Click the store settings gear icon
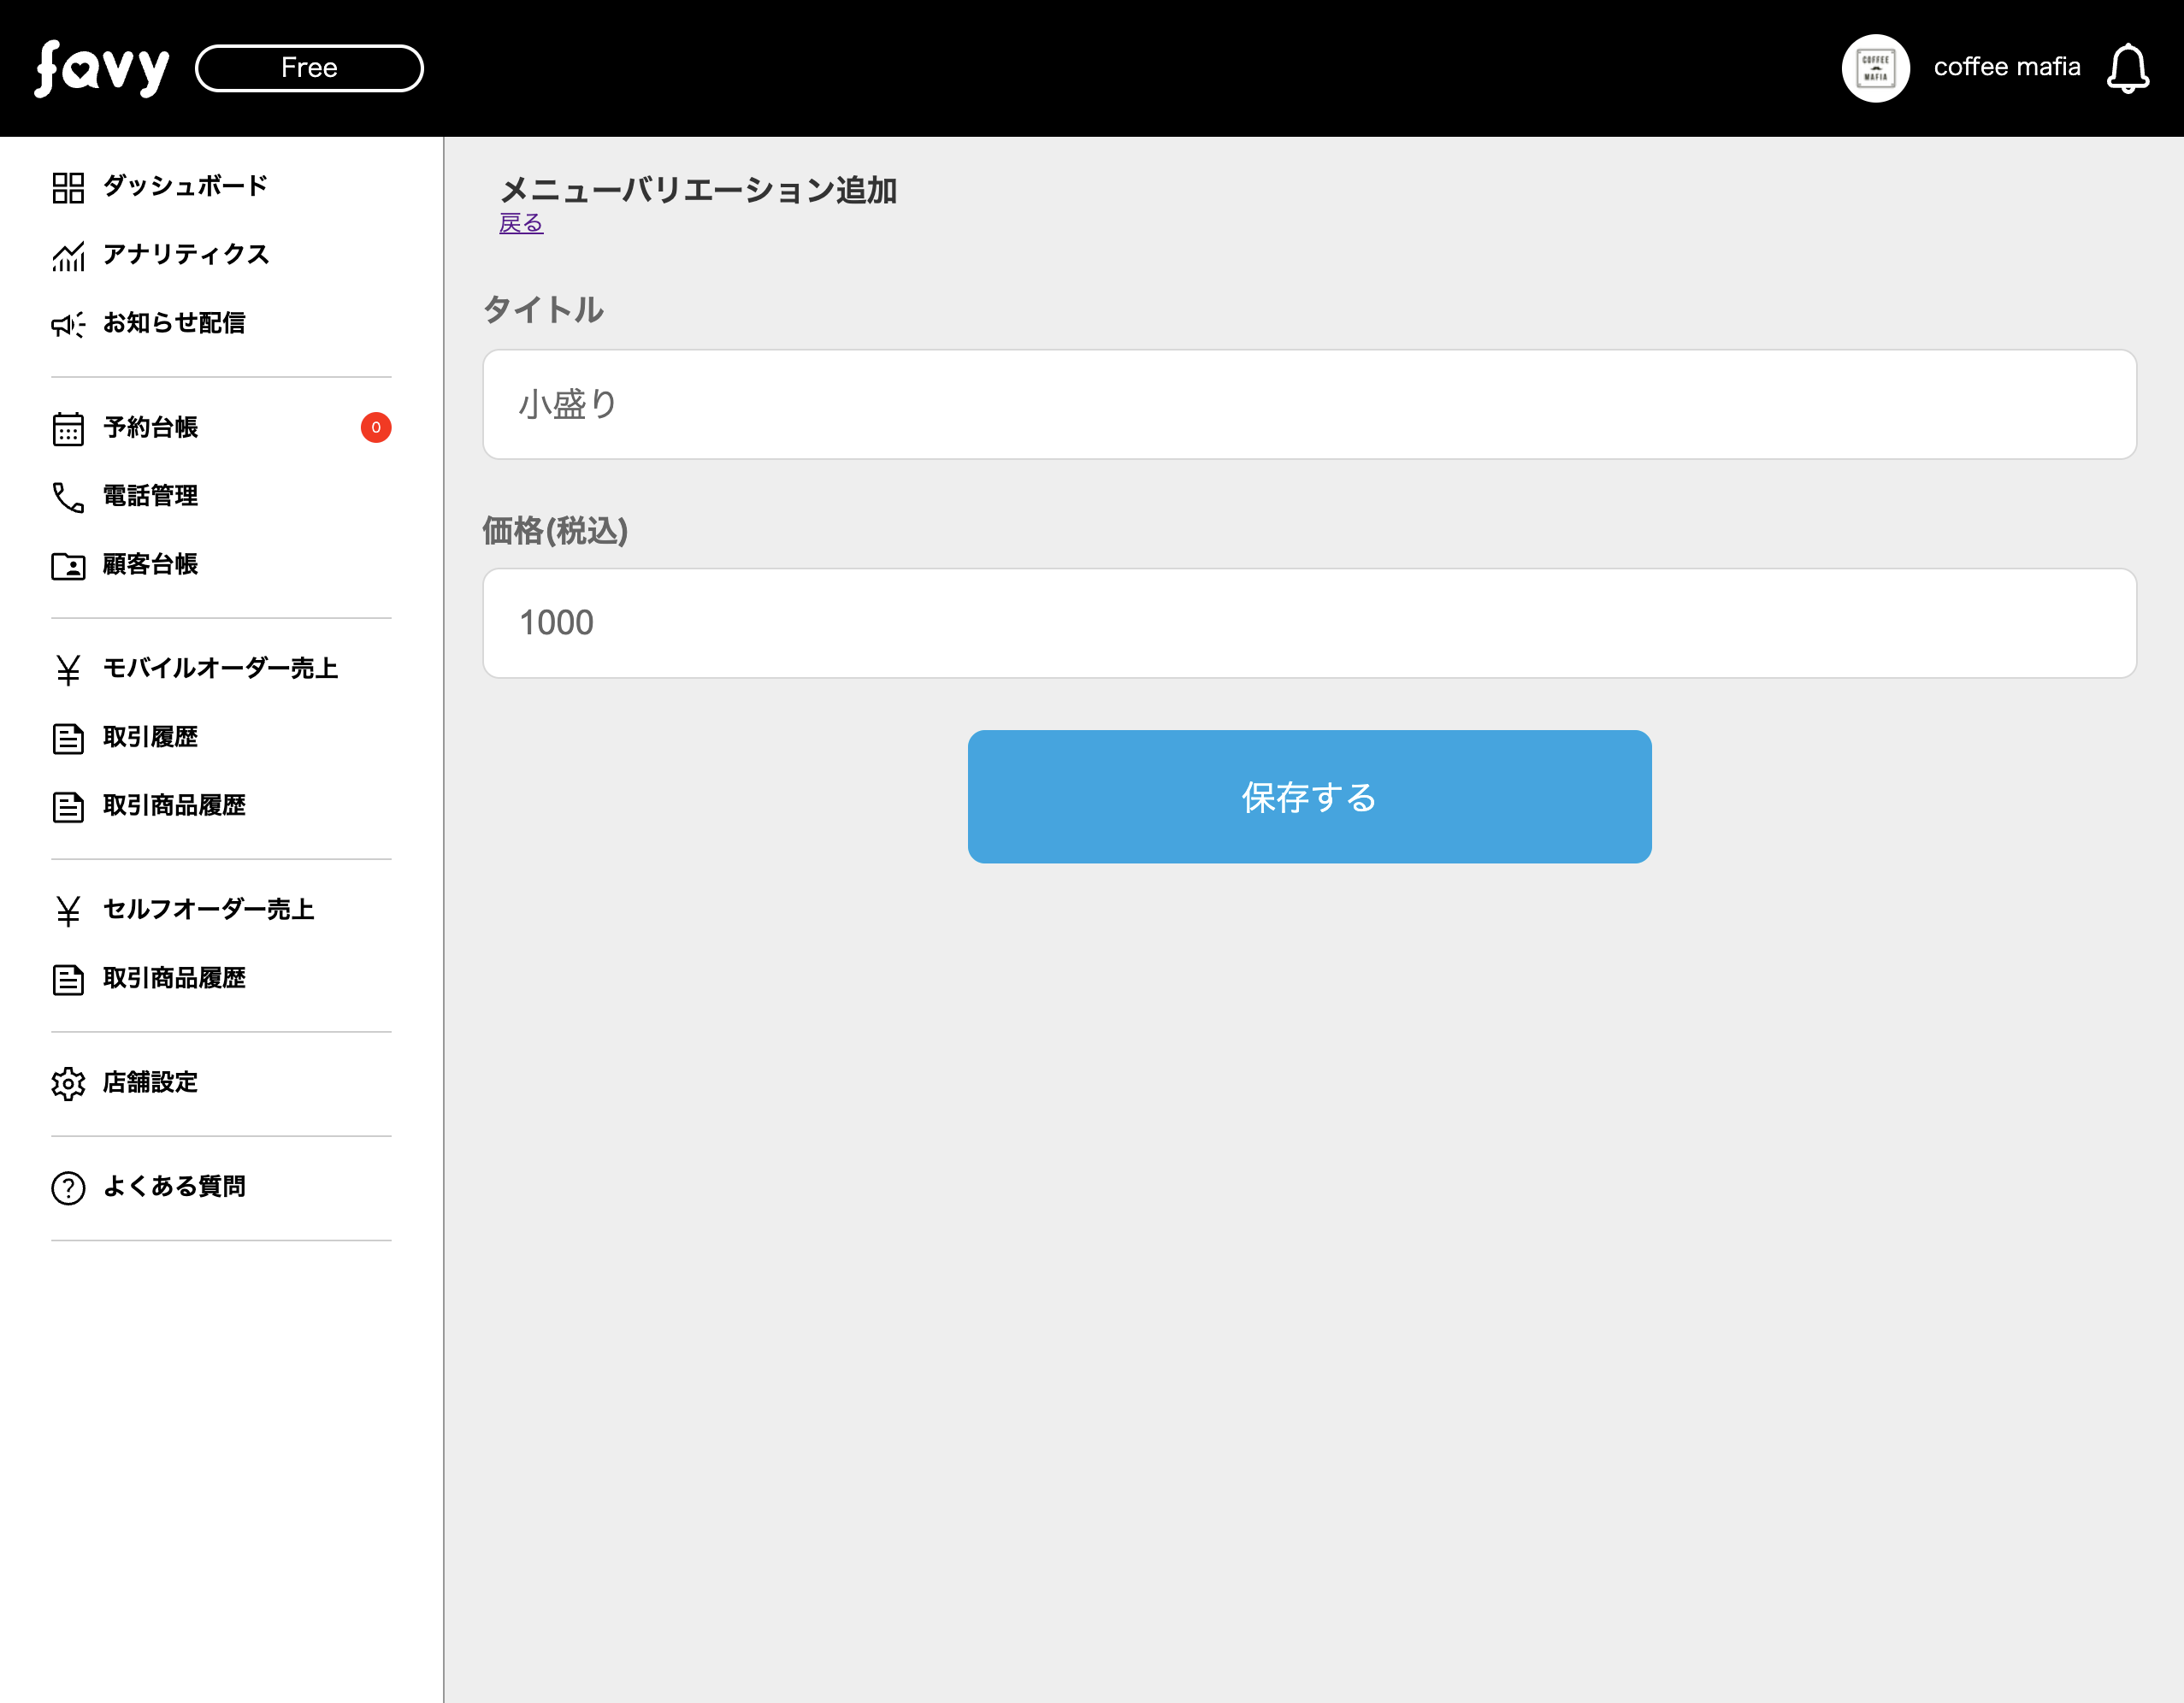2184x1703 pixels. tap(68, 1083)
